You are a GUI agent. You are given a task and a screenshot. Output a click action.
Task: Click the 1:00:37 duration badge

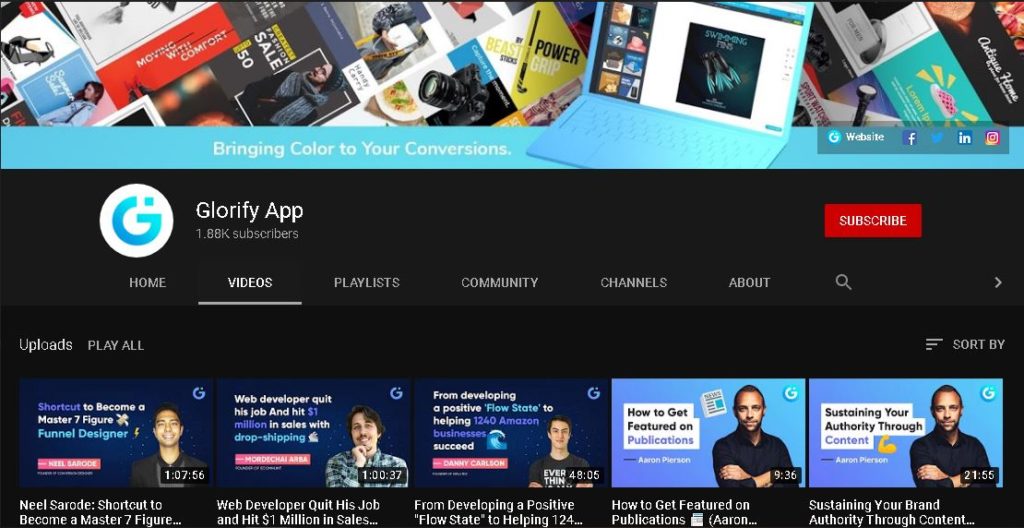(382, 475)
